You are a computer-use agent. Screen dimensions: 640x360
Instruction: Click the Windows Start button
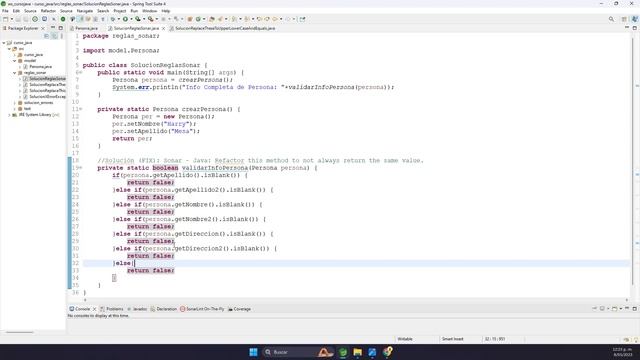point(253,352)
